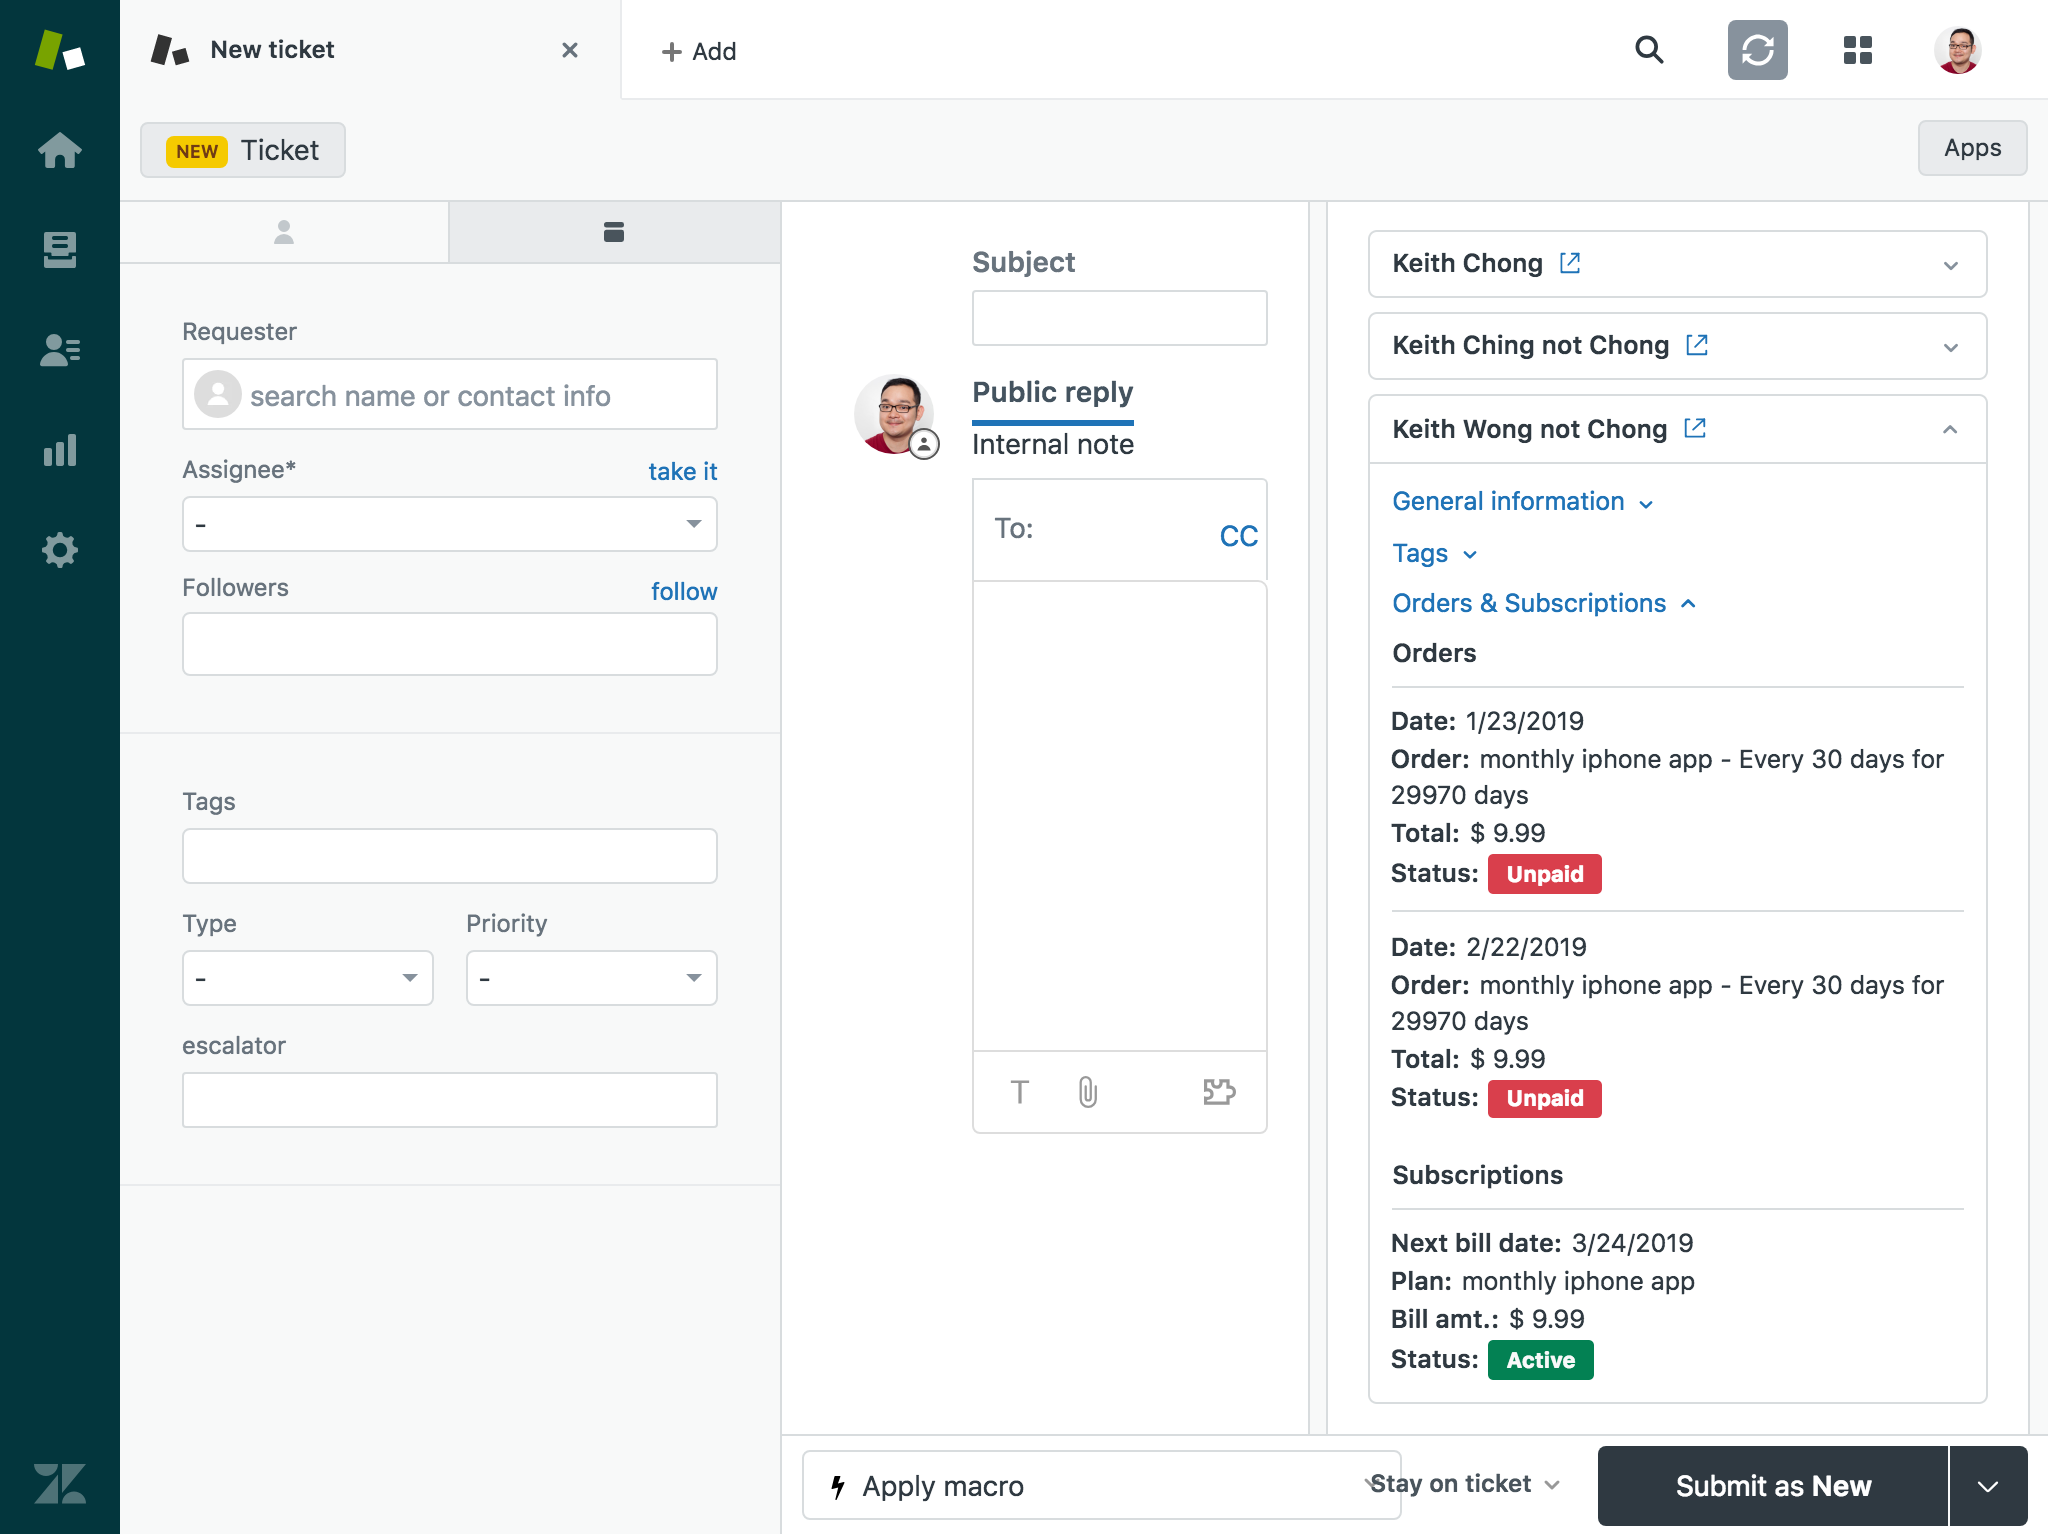Image resolution: width=2048 pixels, height=1534 pixels.
Task: Open the Admin gear icon
Action: tap(59, 550)
